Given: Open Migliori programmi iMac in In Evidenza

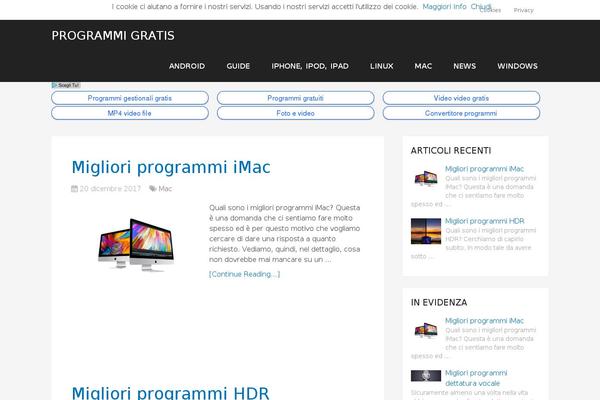Looking at the screenshot, I should click(484, 321).
